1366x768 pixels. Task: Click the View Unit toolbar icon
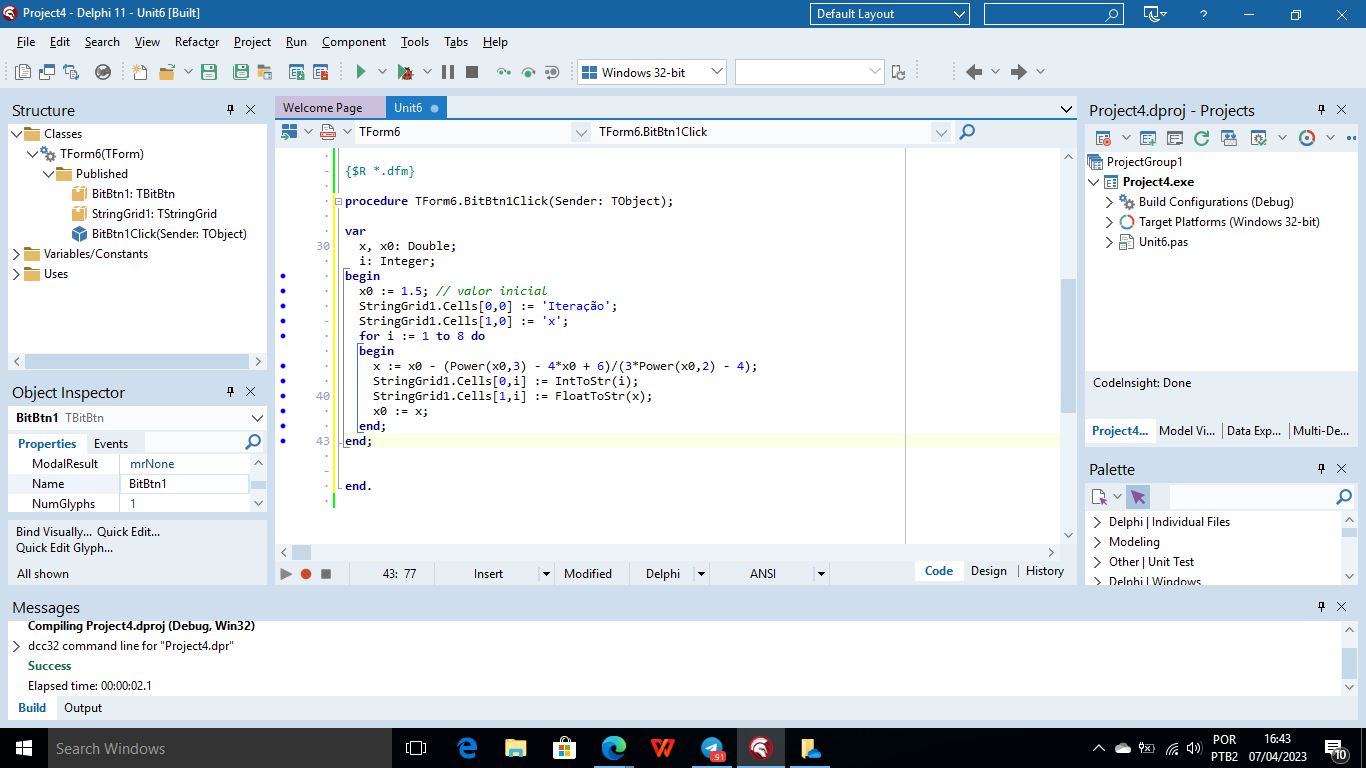23,72
